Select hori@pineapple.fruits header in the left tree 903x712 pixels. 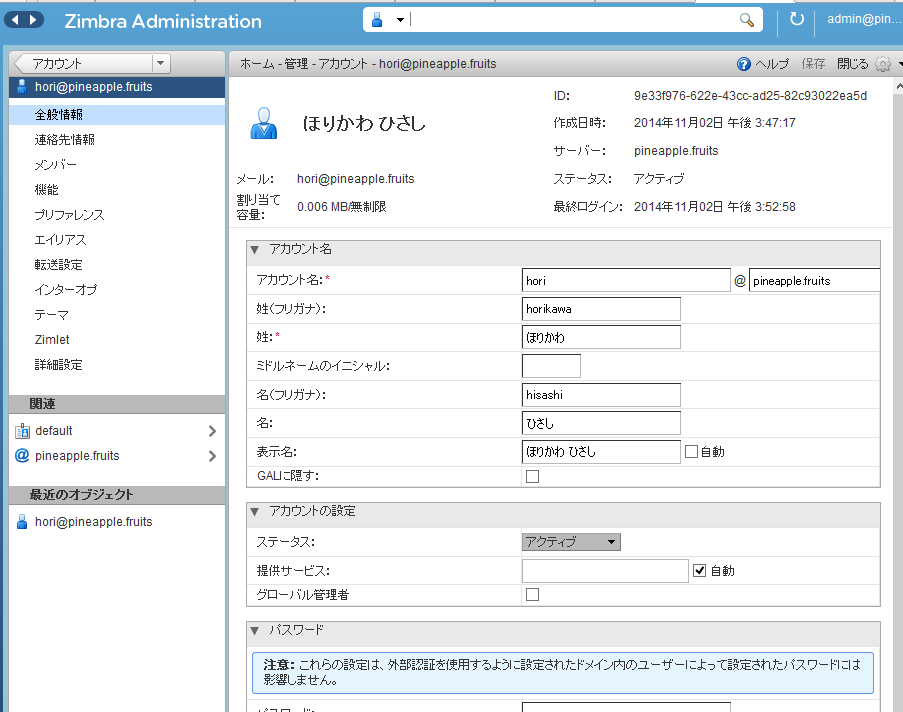[x=117, y=87]
